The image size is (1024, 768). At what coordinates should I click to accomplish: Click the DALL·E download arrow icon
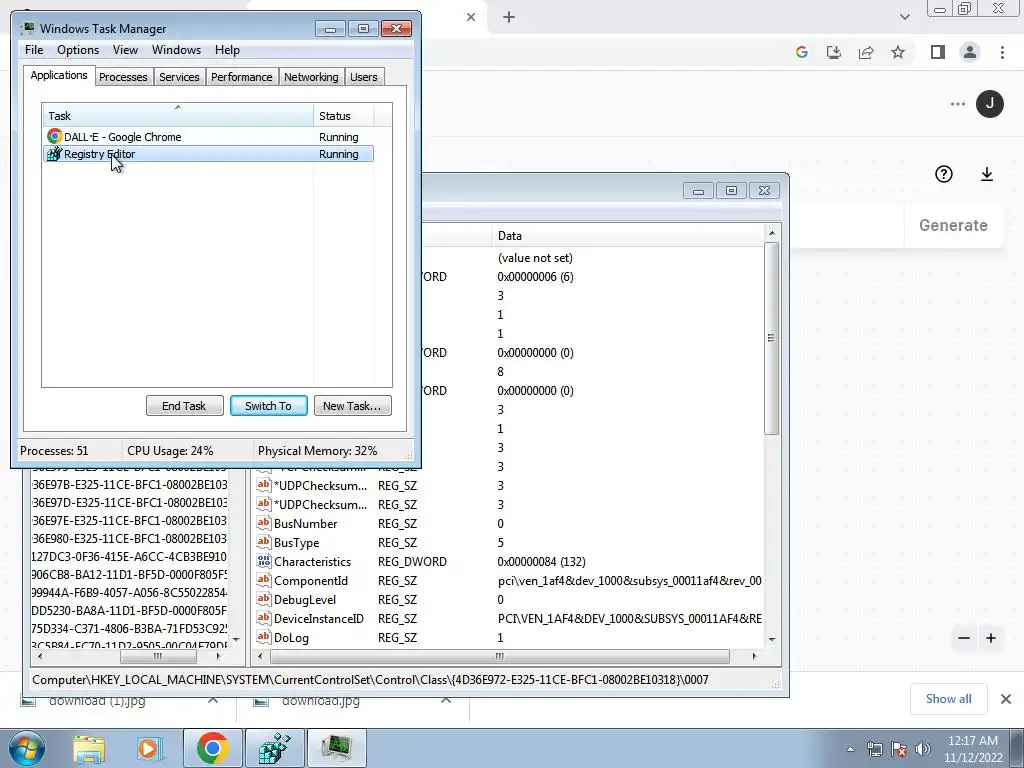pyautogui.click(x=987, y=174)
